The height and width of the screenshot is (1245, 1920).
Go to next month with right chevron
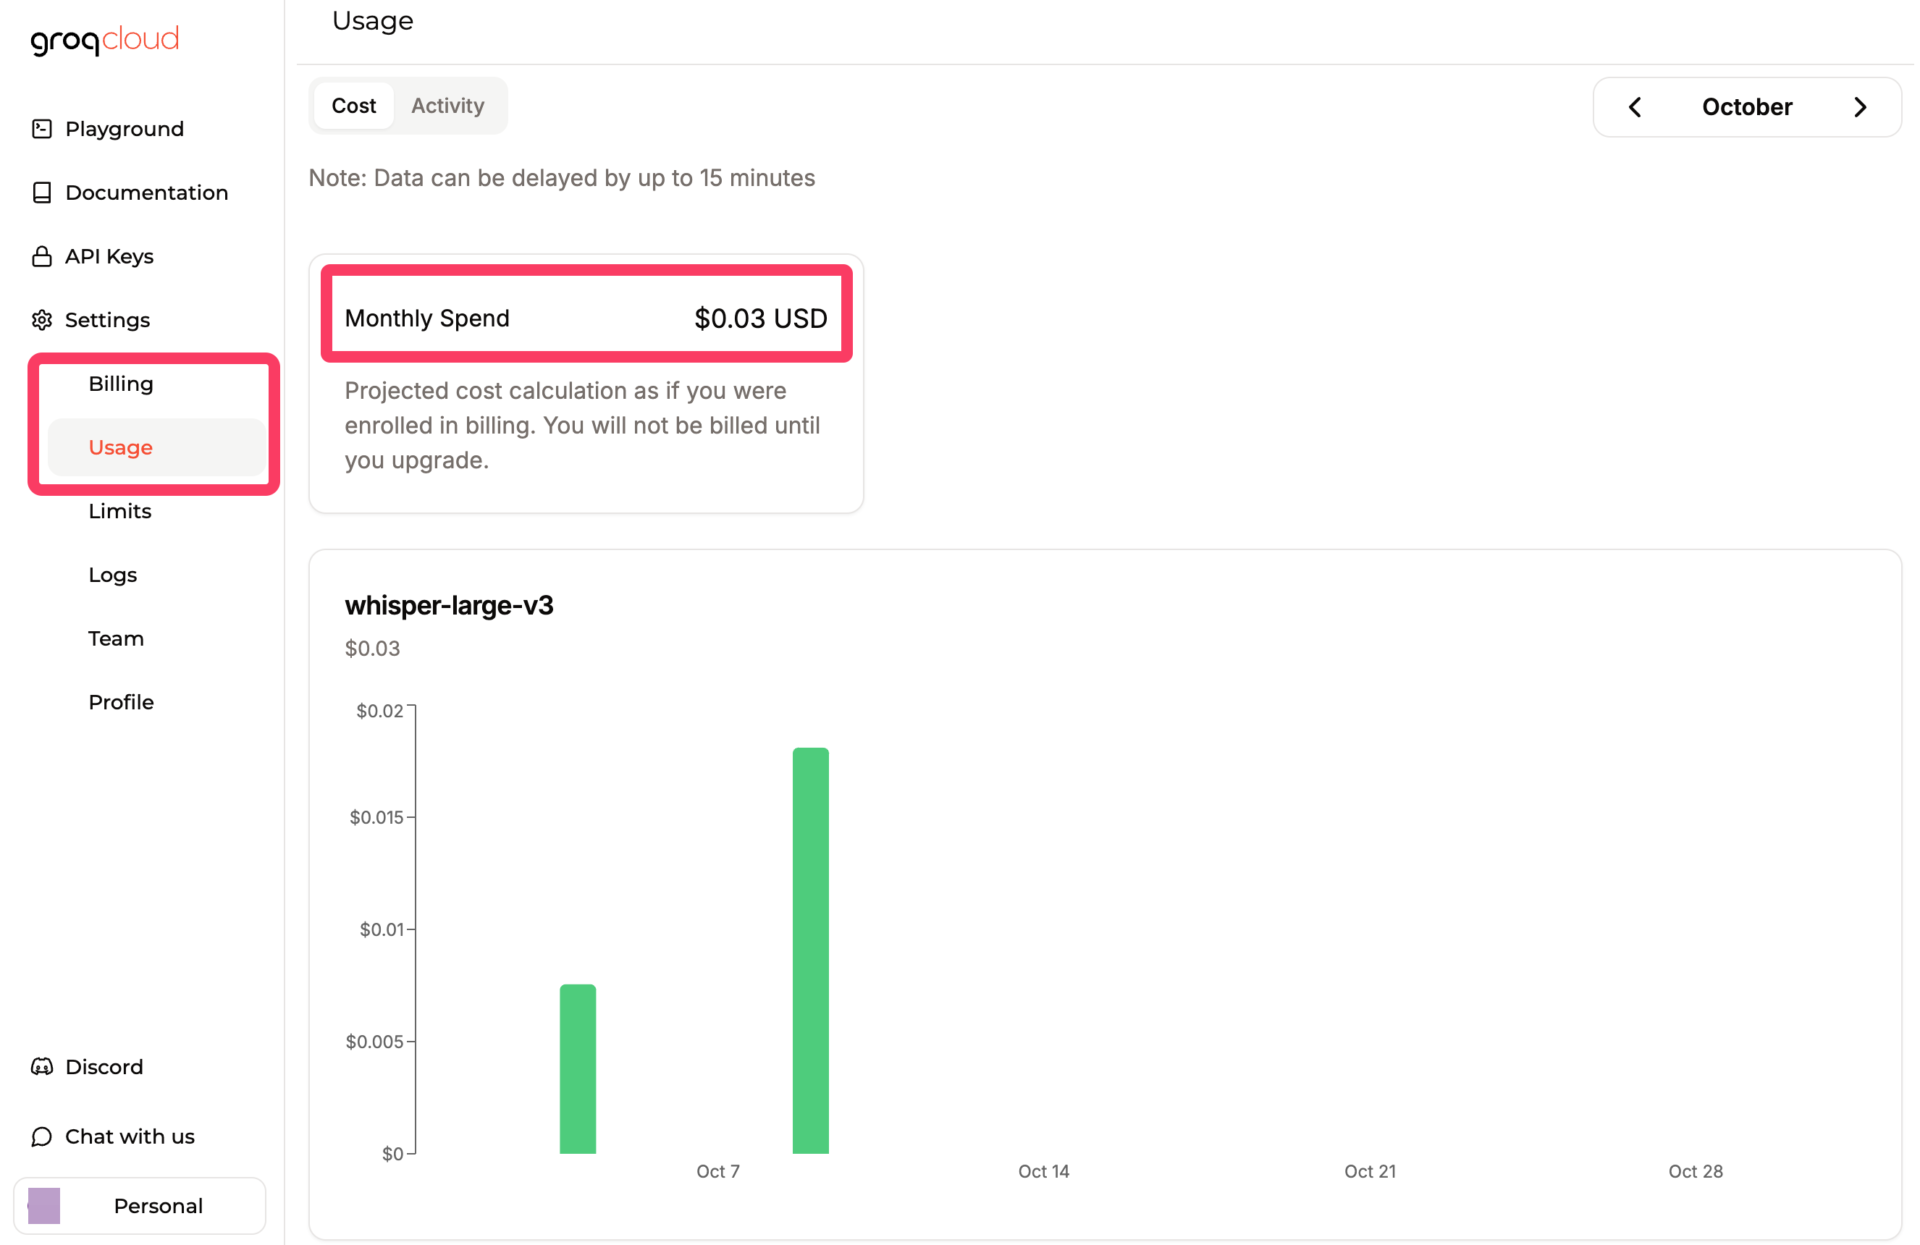1860,107
